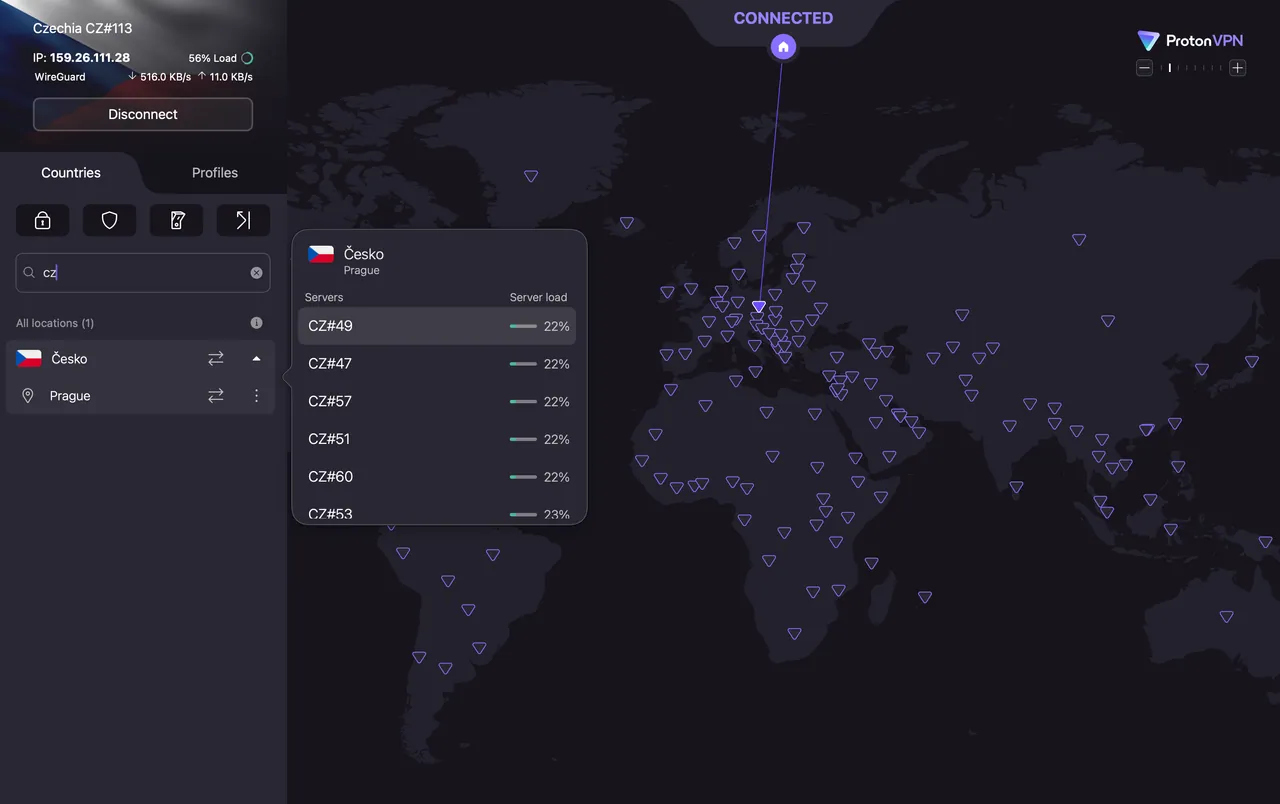Click the ProtonVPN logo
This screenshot has width=1280, height=804.
tap(1192, 41)
